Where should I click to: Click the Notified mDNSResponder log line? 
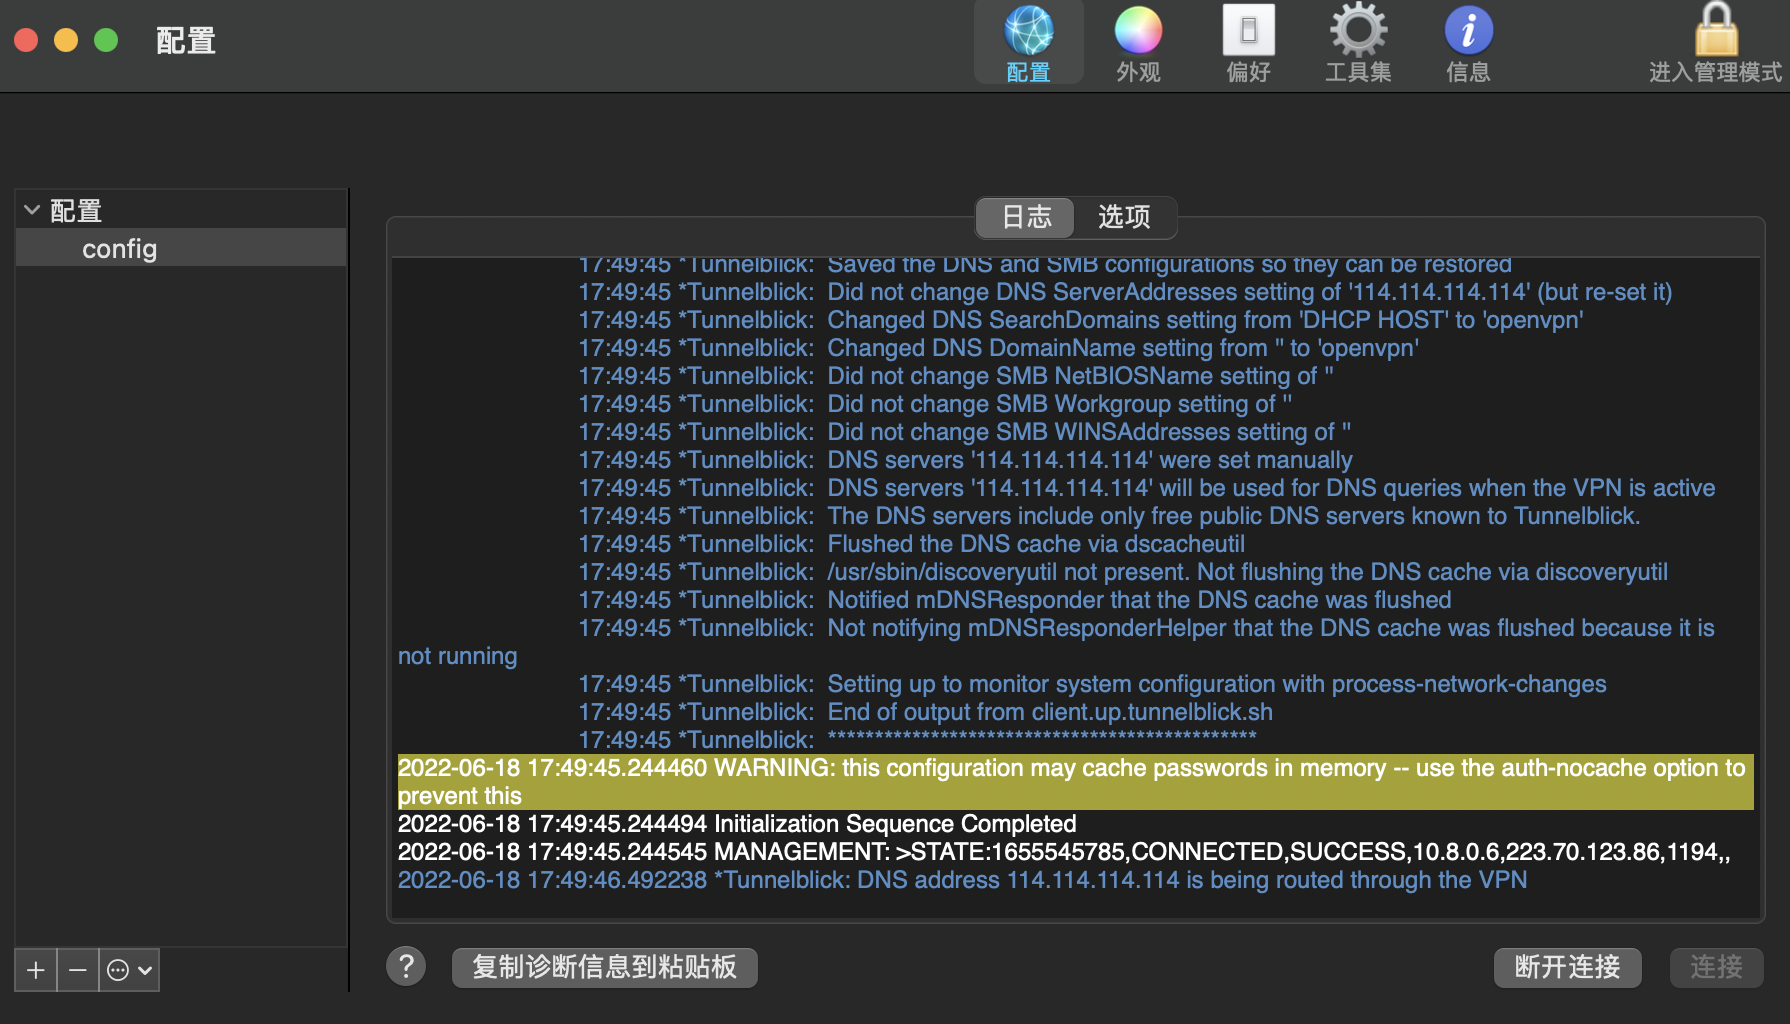[x=1015, y=600]
